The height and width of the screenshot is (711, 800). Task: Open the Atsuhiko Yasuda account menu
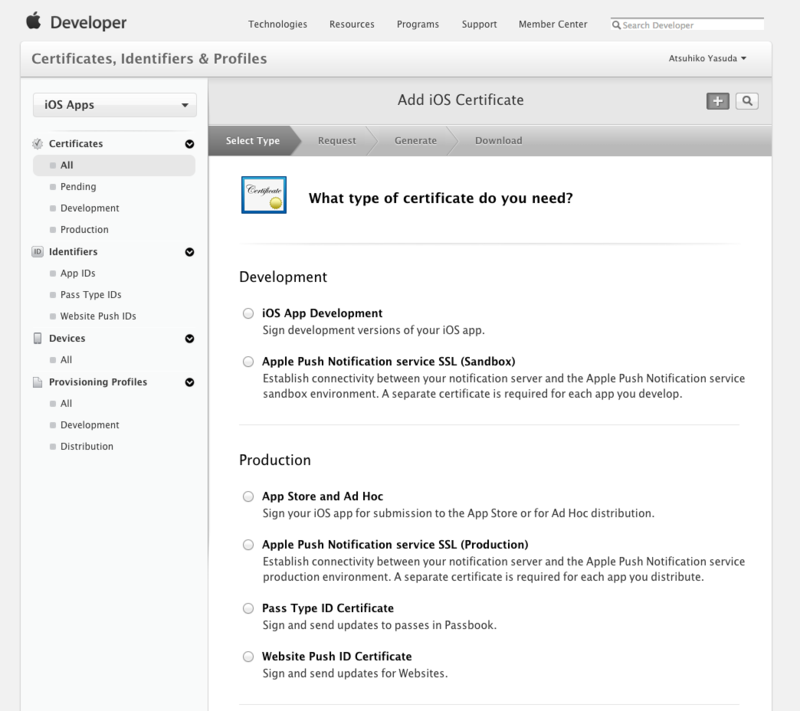[707, 58]
